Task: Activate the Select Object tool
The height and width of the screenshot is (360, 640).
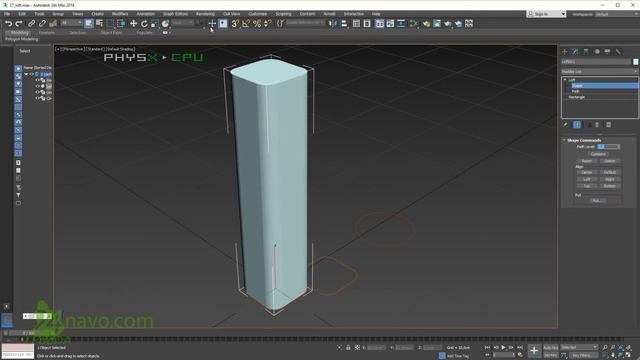Action: tap(89, 24)
